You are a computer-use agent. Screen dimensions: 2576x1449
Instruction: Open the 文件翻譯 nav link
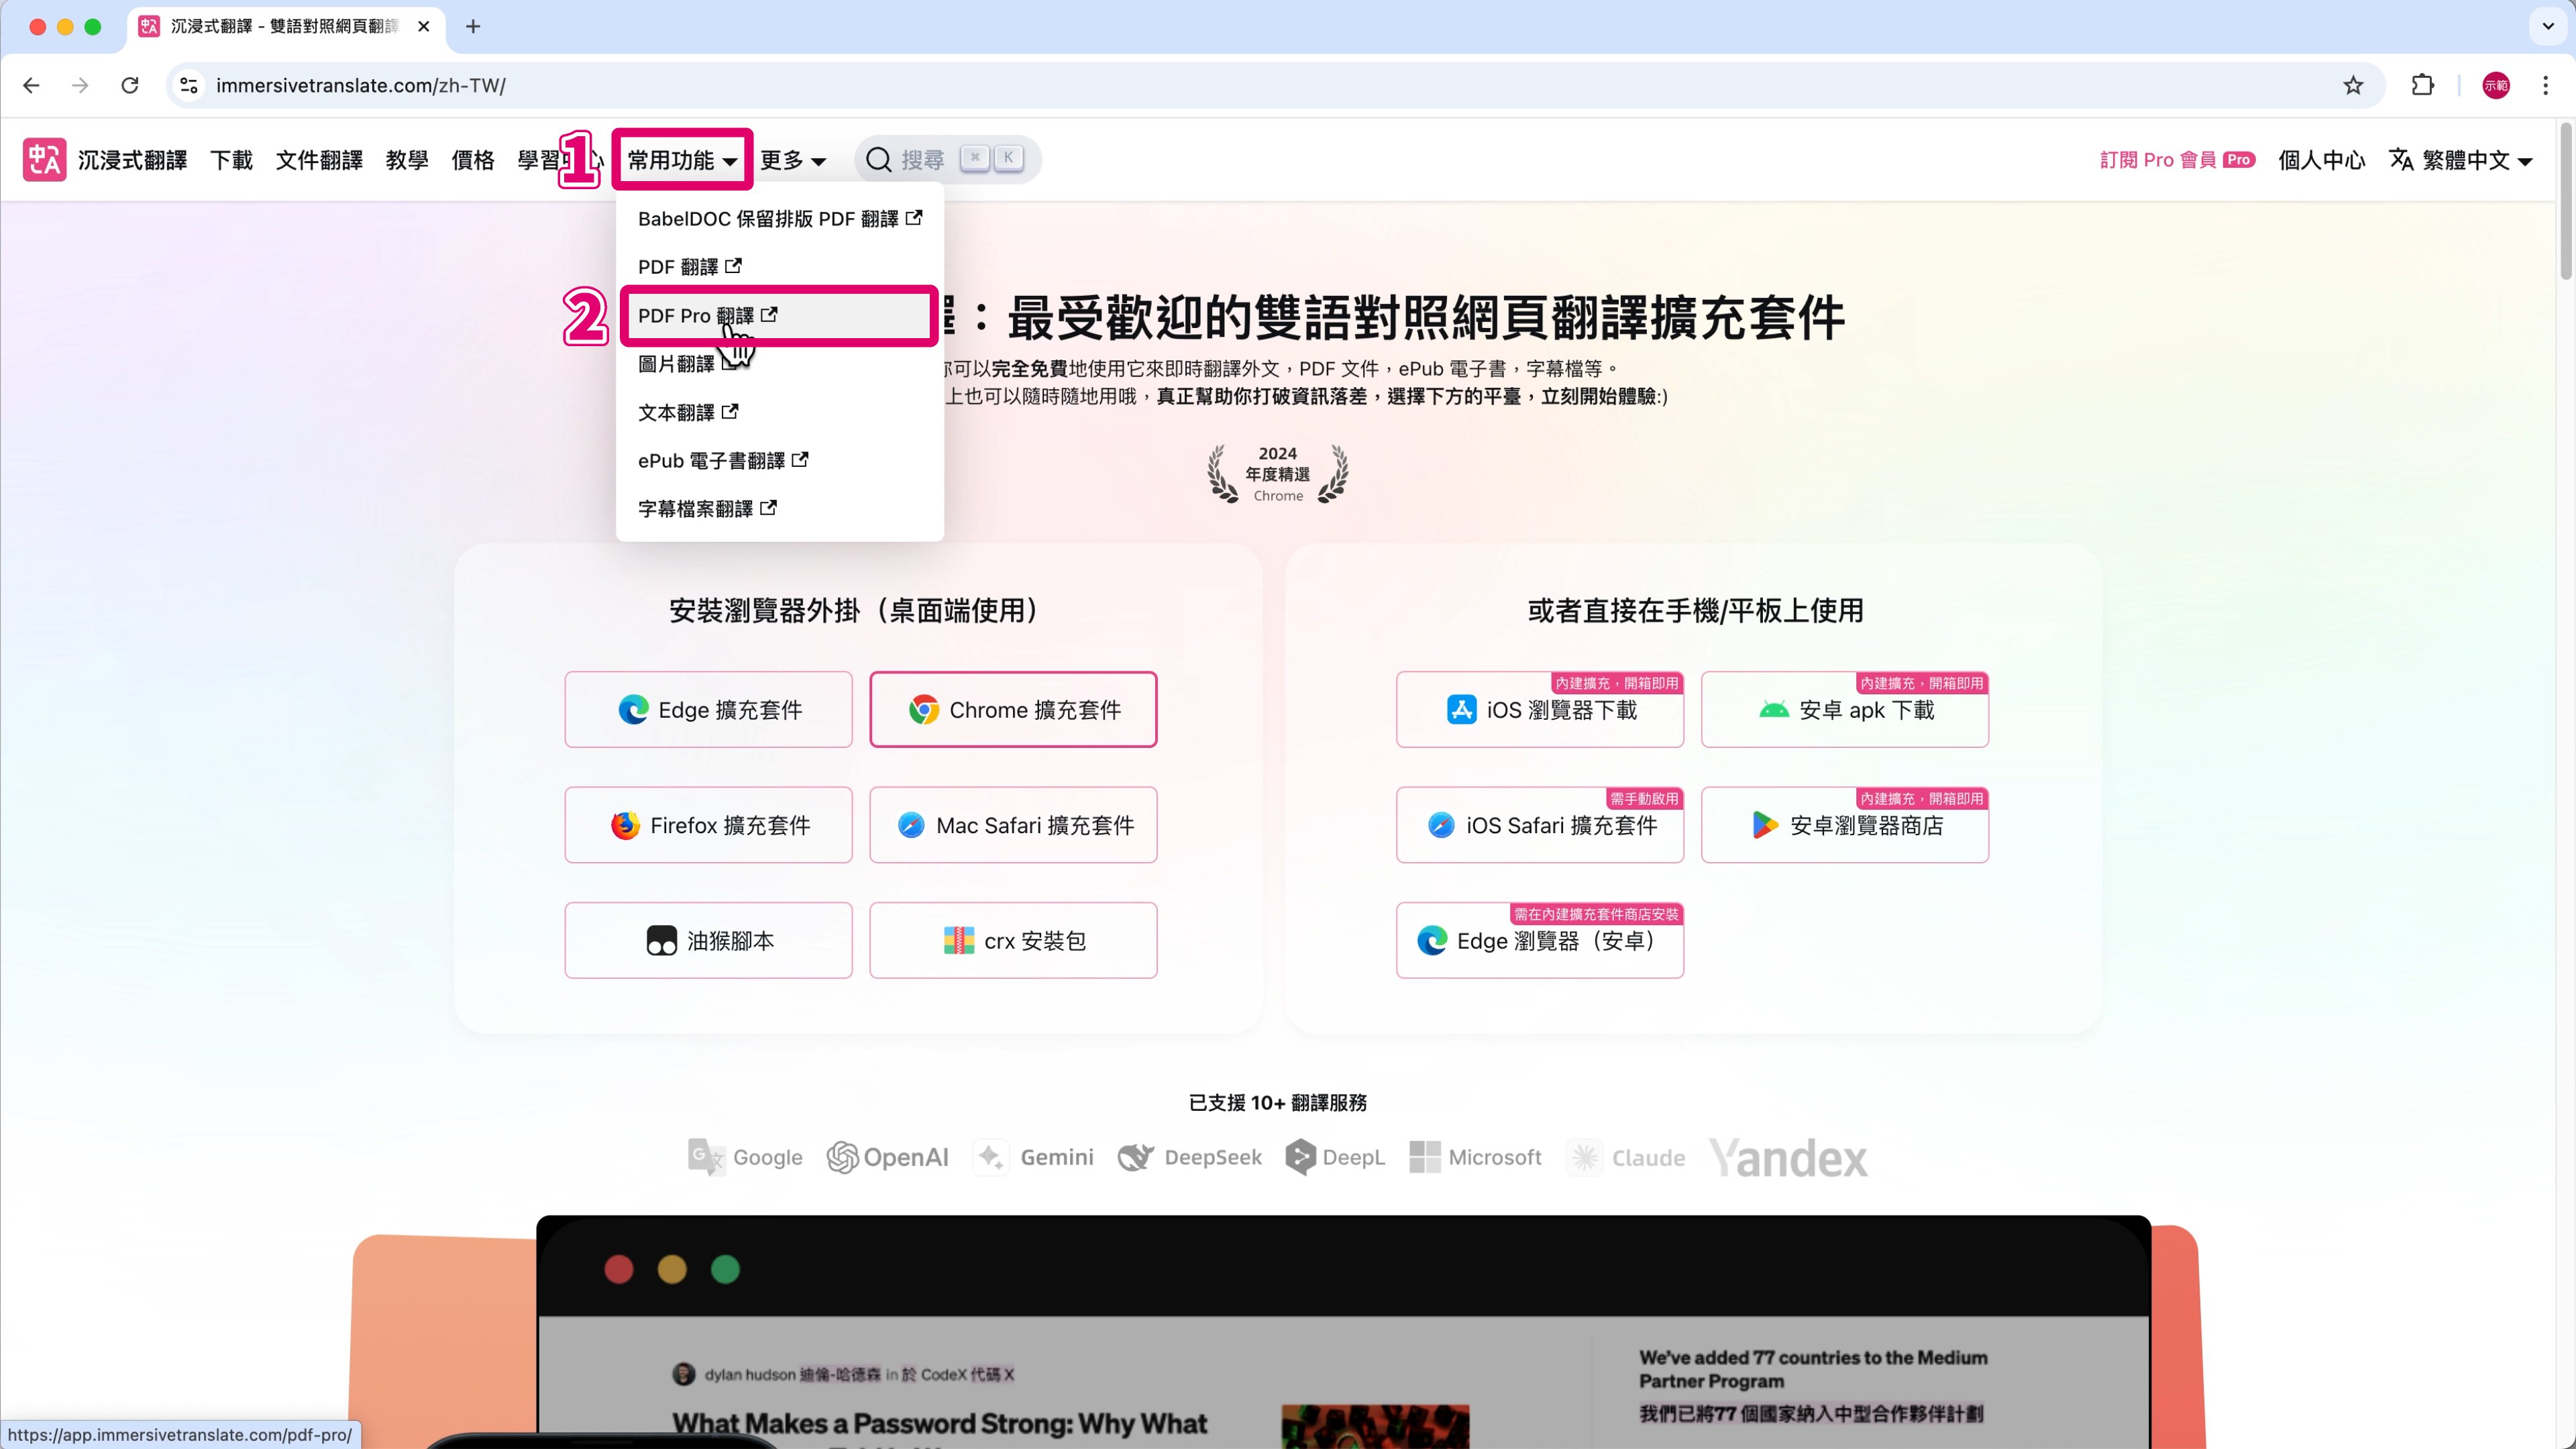pos(319,160)
